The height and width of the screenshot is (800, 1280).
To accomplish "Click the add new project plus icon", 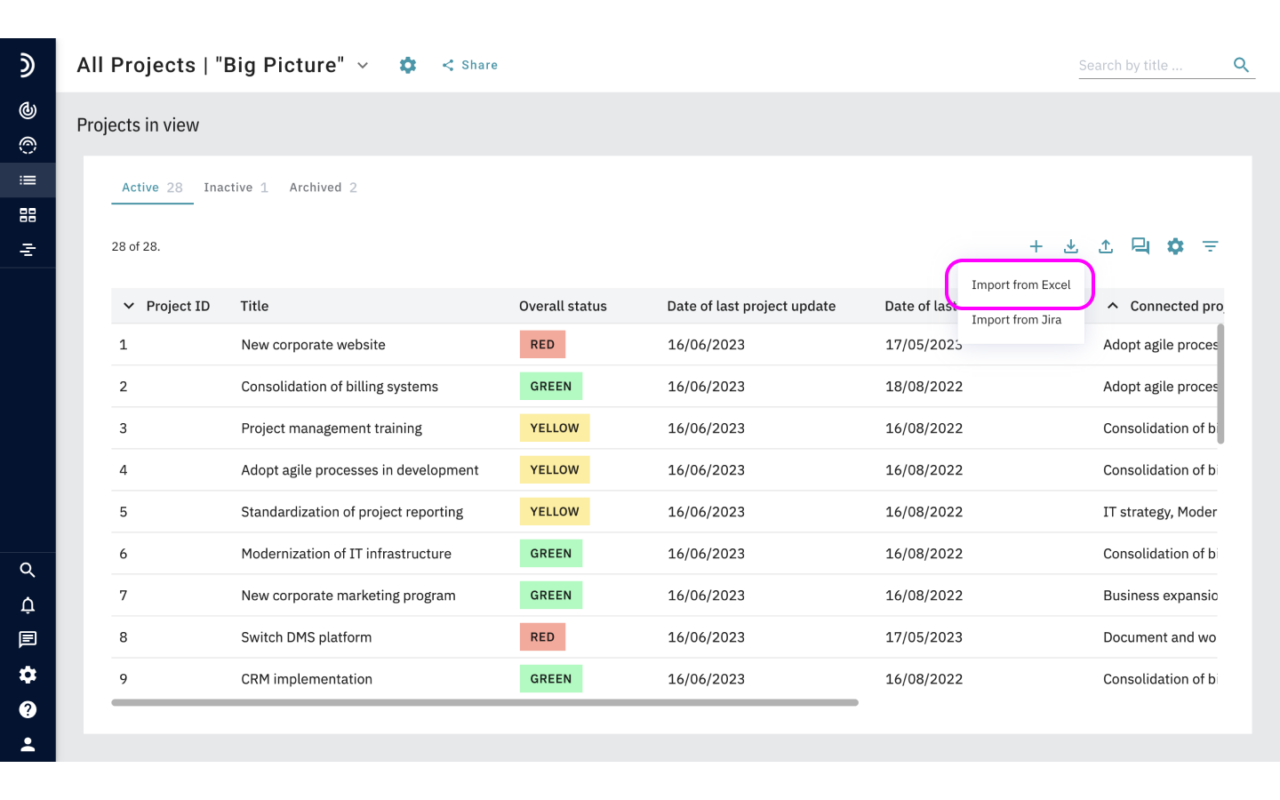I will click(x=1036, y=246).
